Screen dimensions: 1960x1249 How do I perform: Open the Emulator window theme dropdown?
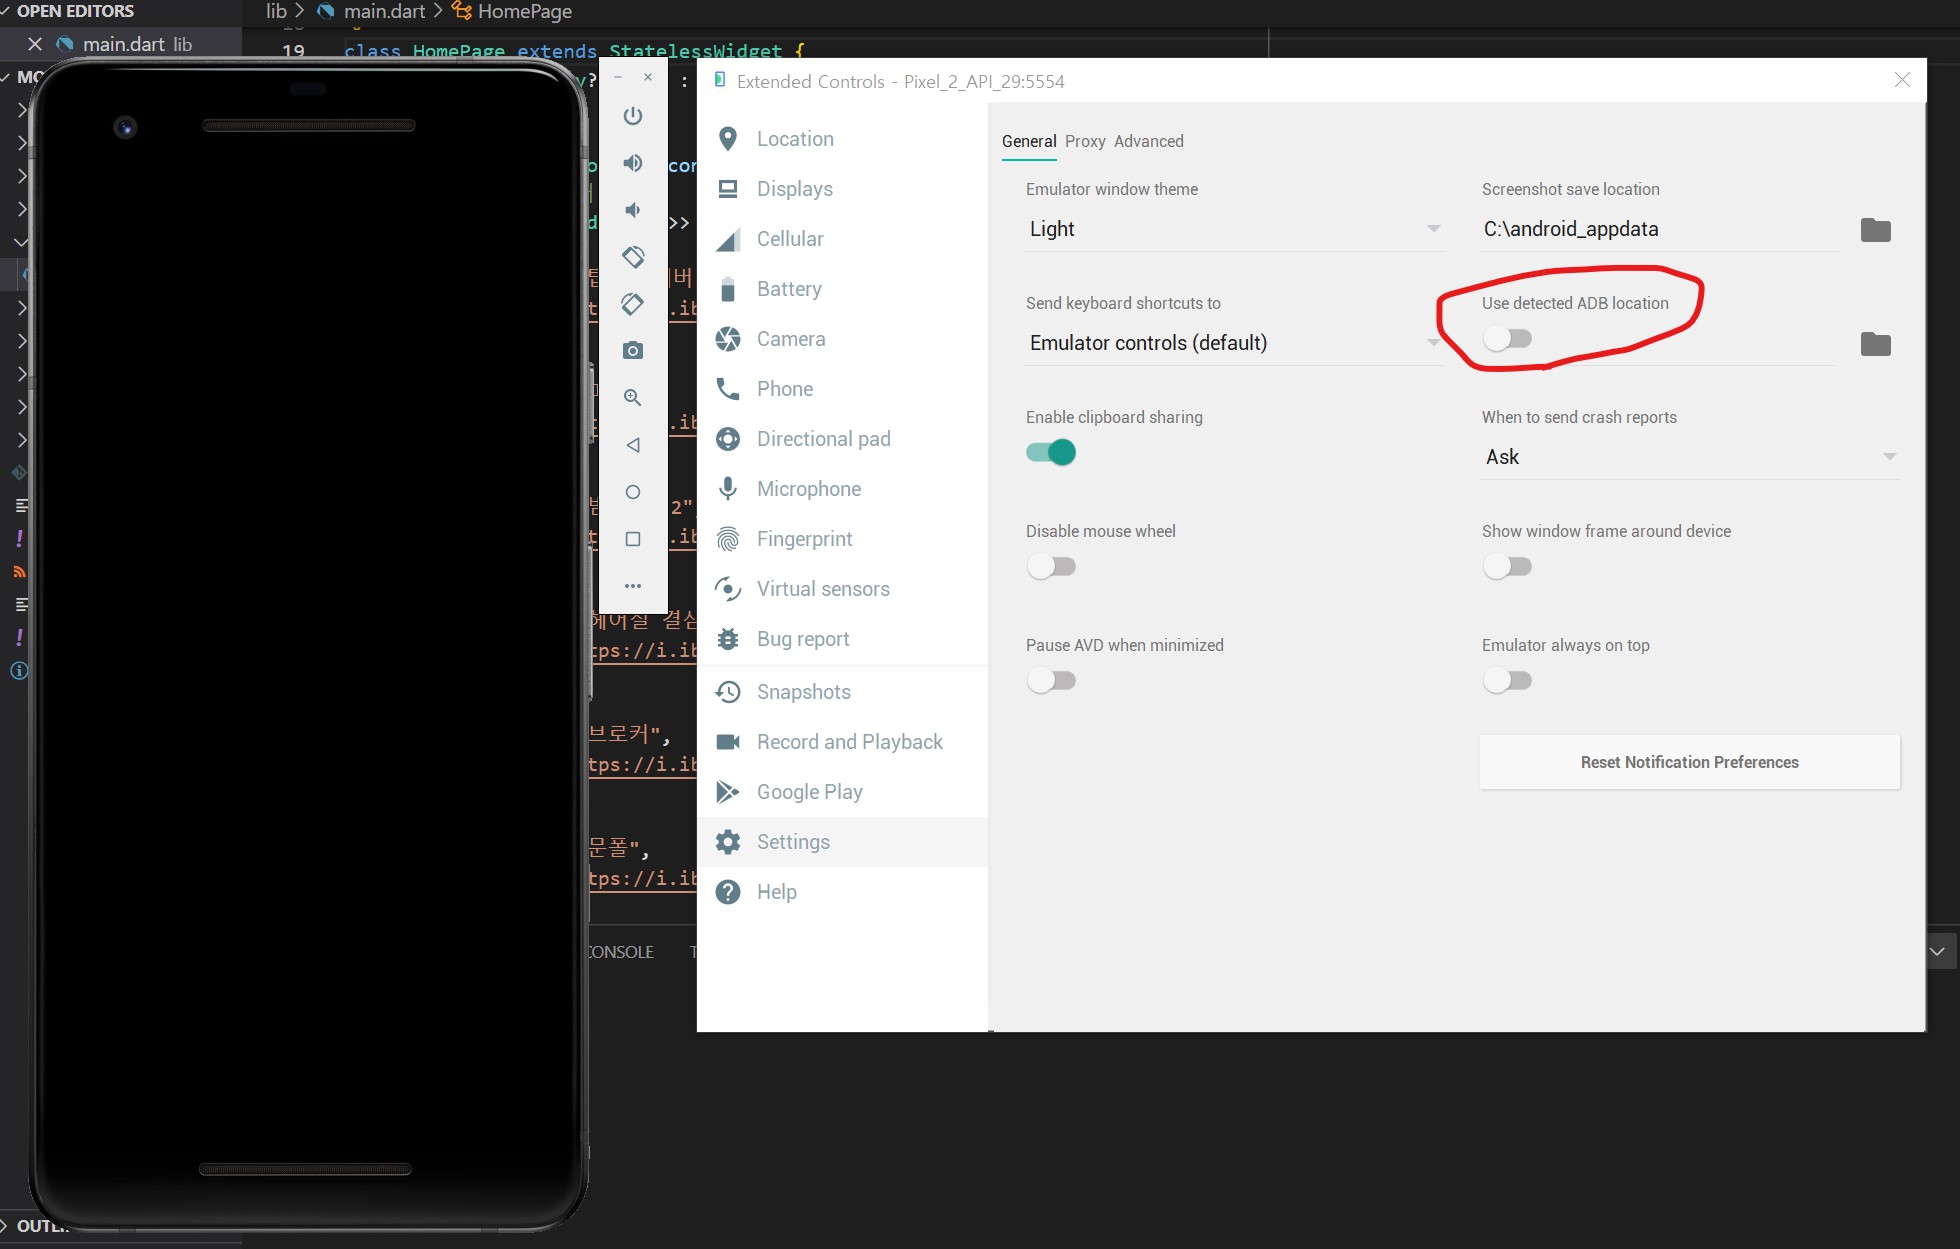1234,229
